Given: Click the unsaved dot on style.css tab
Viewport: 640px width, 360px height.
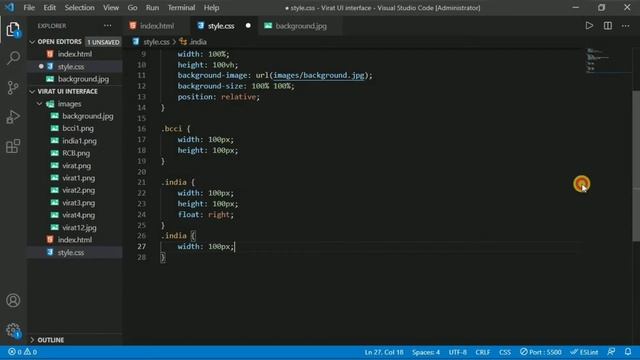Looking at the screenshot, I should click(x=248, y=26).
